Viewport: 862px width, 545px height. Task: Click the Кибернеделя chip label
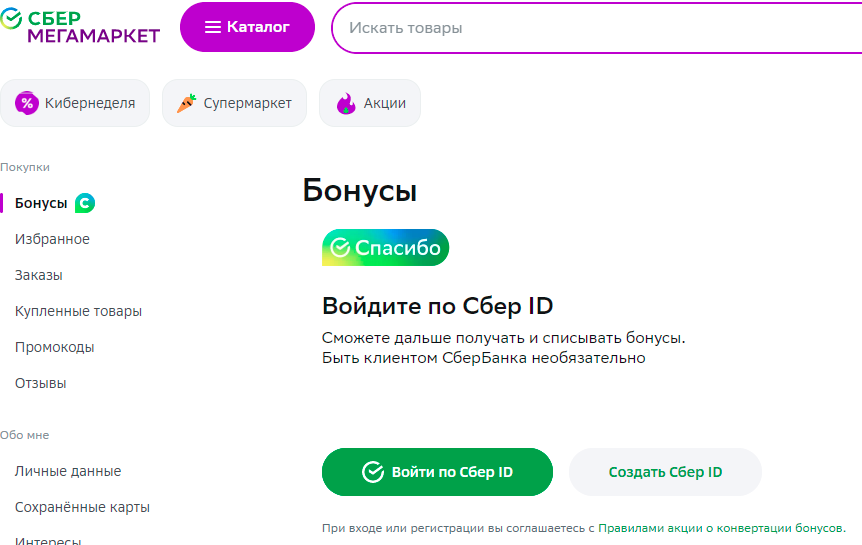pos(90,103)
